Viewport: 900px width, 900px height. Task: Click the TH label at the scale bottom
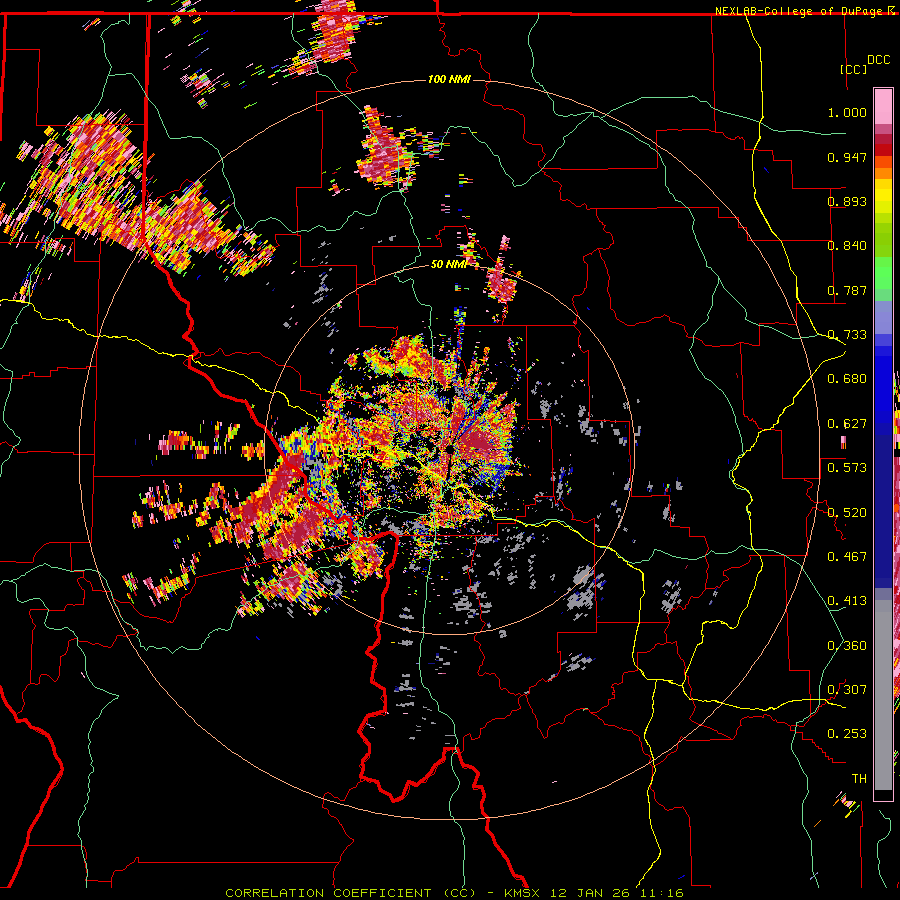[859, 779]
